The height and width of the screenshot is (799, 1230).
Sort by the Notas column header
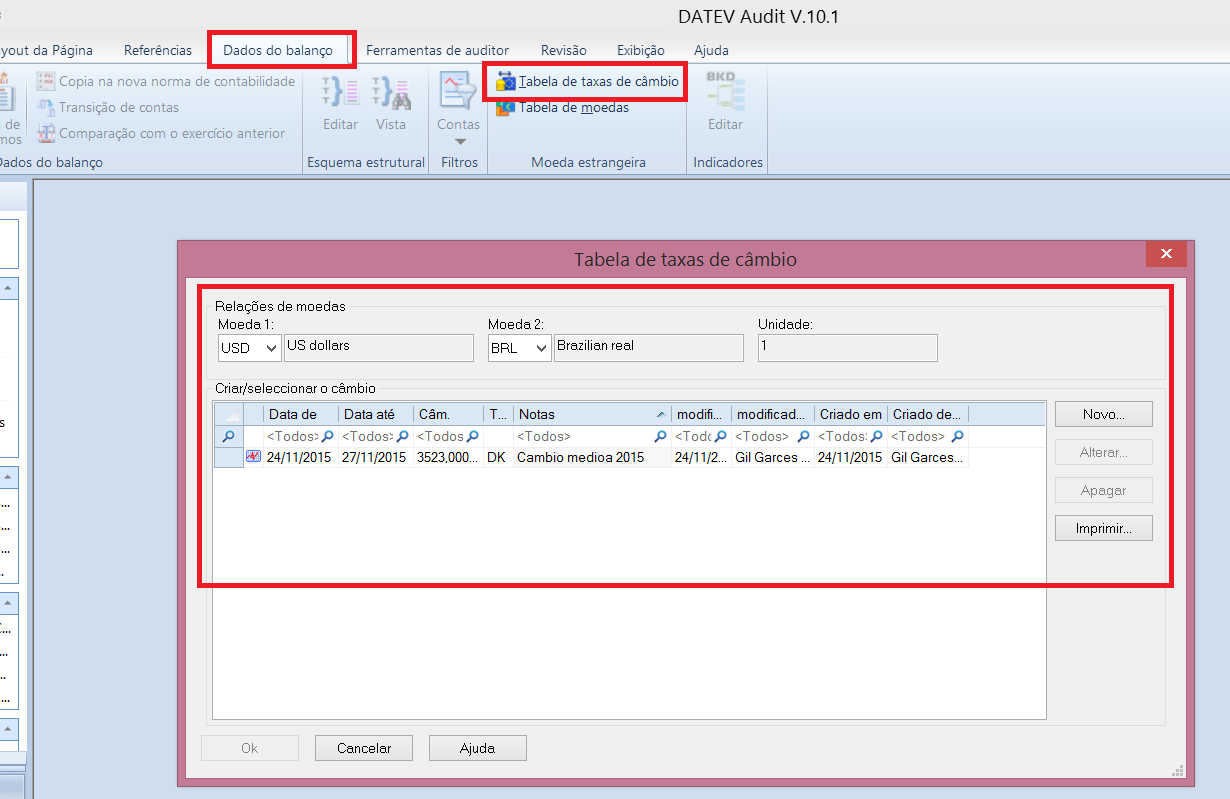tap(592, 414)
